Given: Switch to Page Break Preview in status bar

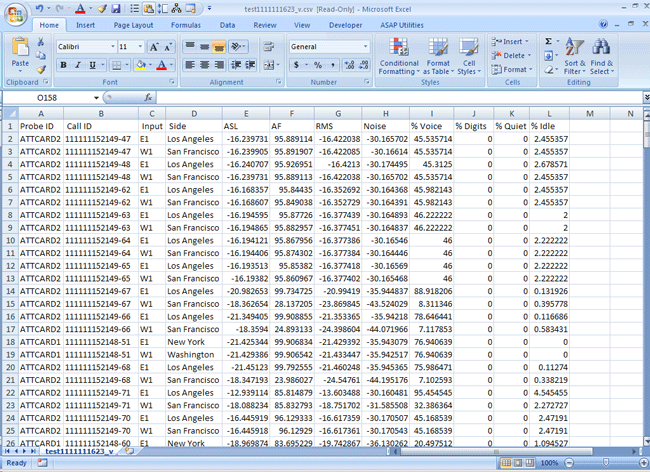Looking at the screenshot, I should (529, 462).
